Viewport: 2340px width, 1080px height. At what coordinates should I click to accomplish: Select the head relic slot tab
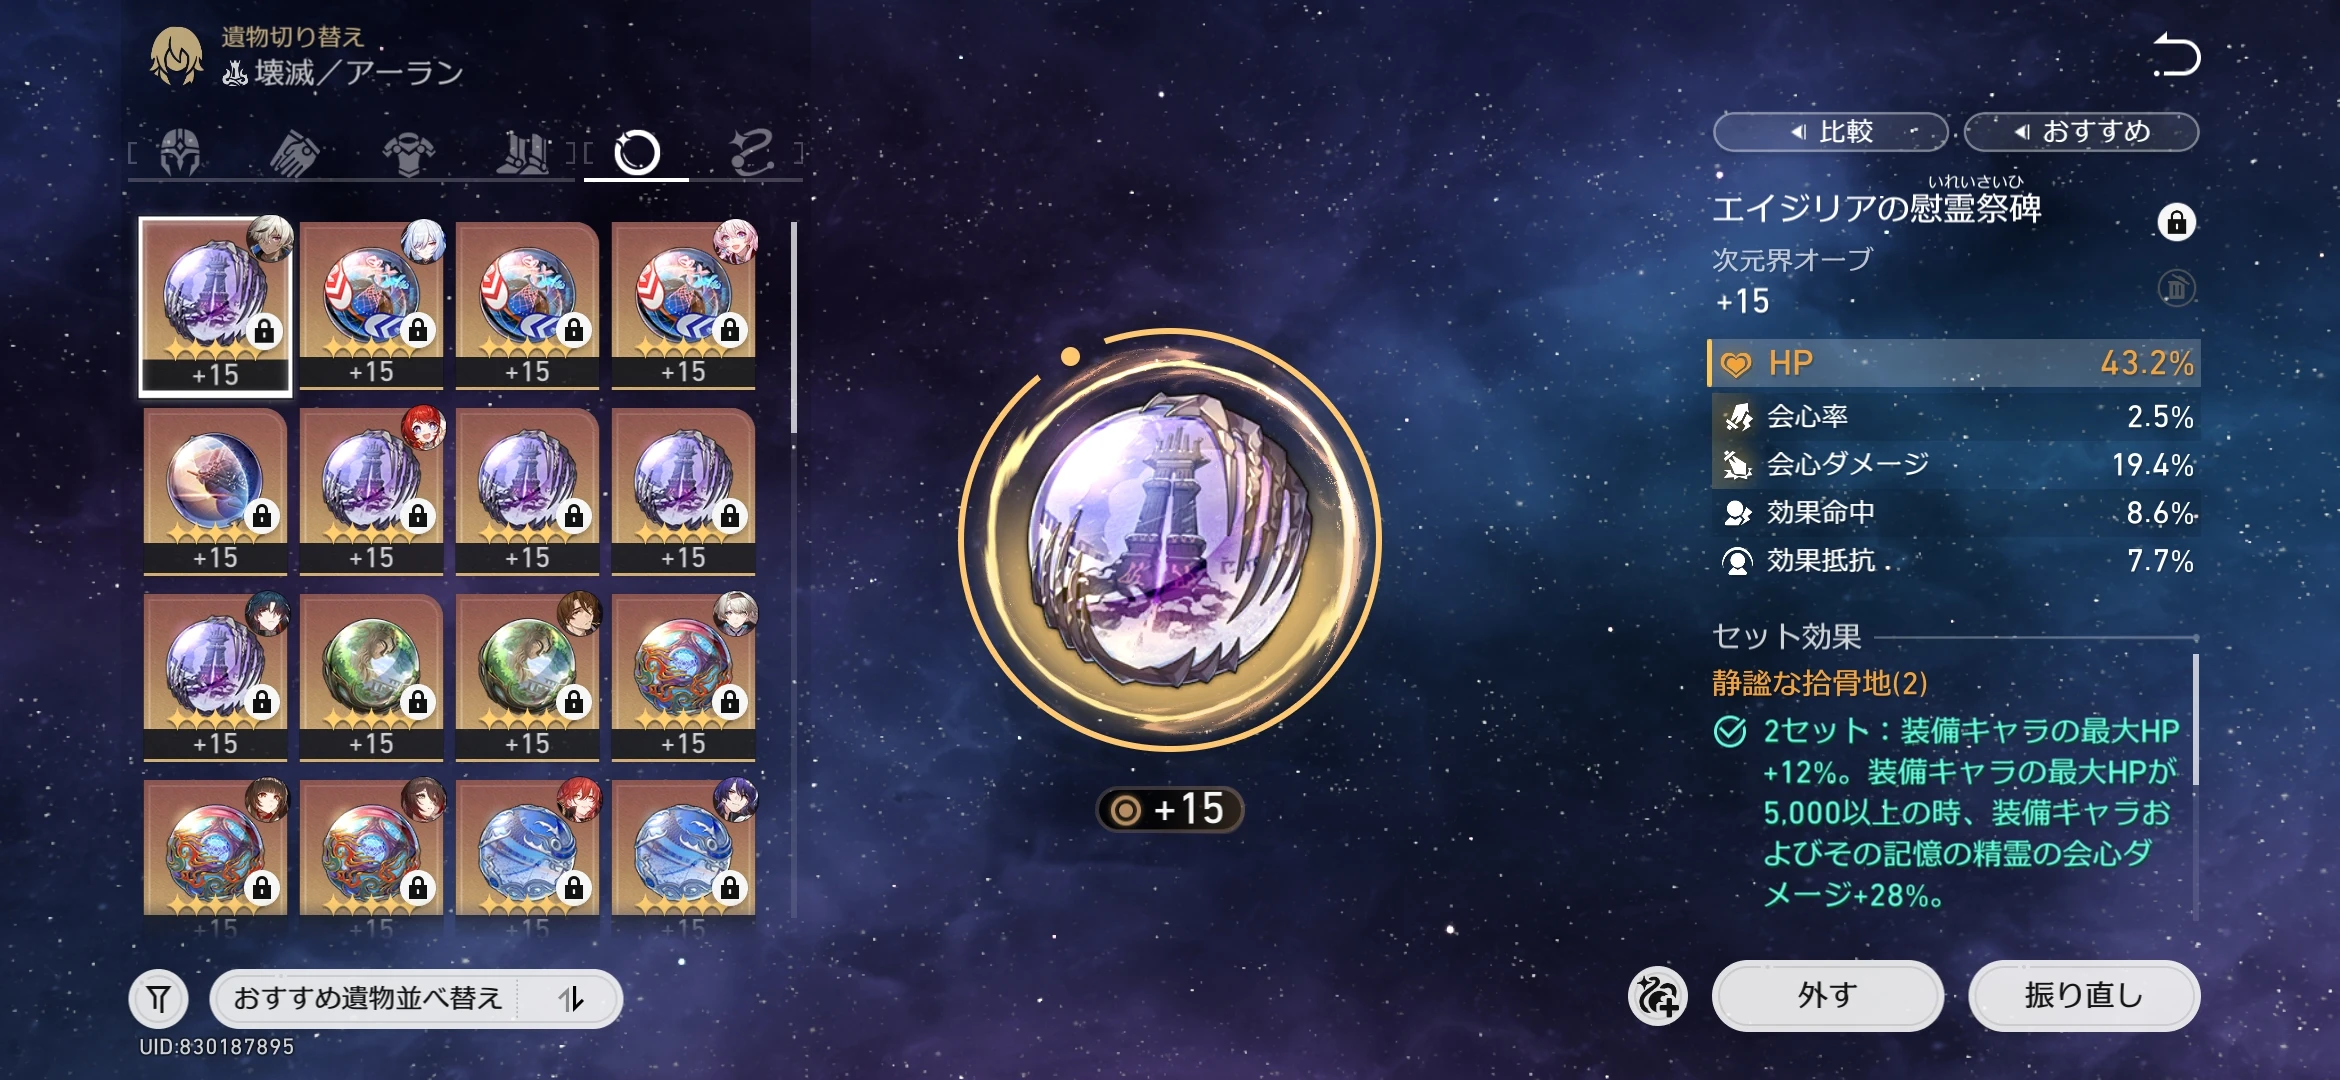181,153
